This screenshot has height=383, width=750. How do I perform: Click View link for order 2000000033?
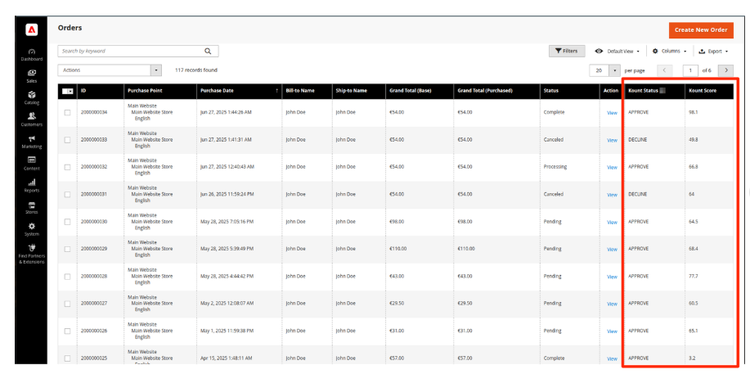tap(612, 140)
